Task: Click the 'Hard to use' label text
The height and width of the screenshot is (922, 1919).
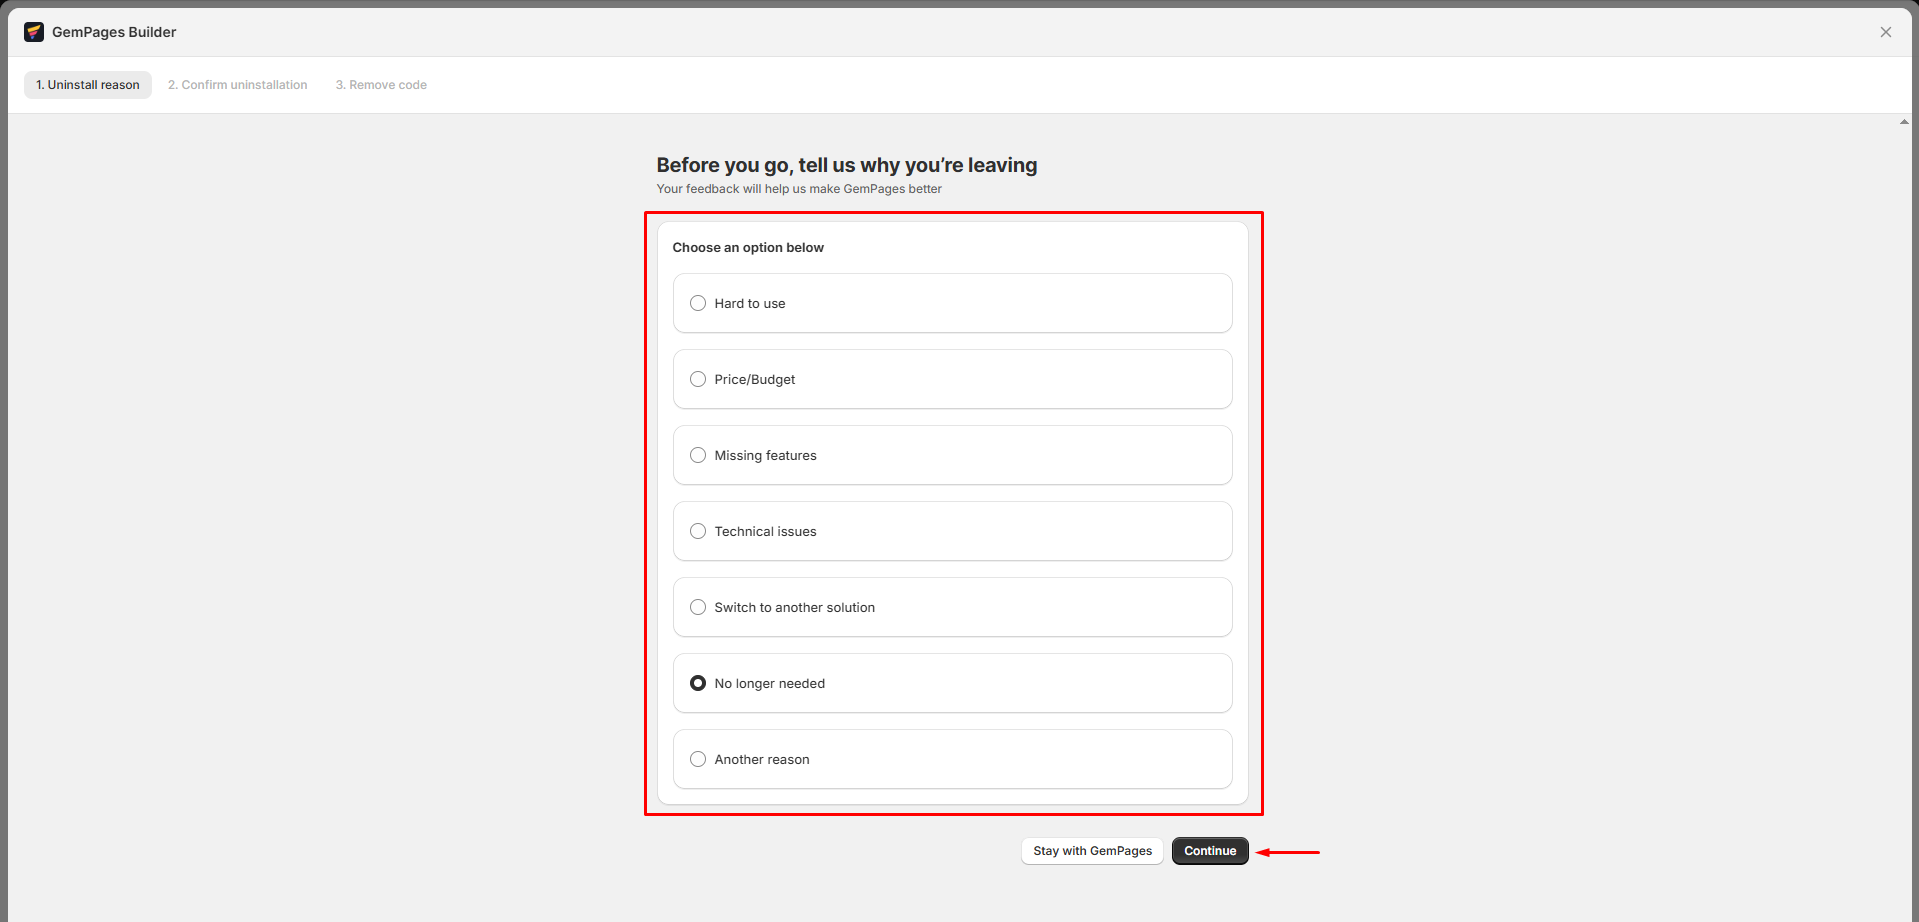Action: pyautogui.click(x=749, y=304)
